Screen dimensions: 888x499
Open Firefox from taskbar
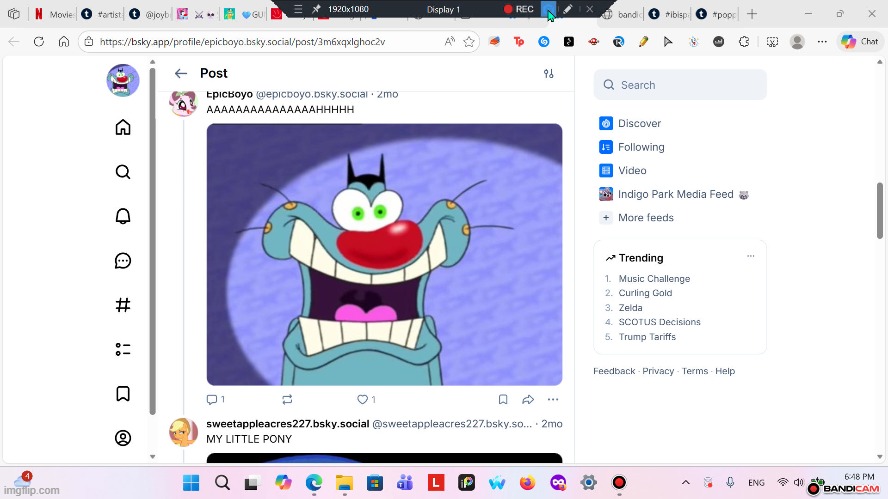click(x=527, y=483)
